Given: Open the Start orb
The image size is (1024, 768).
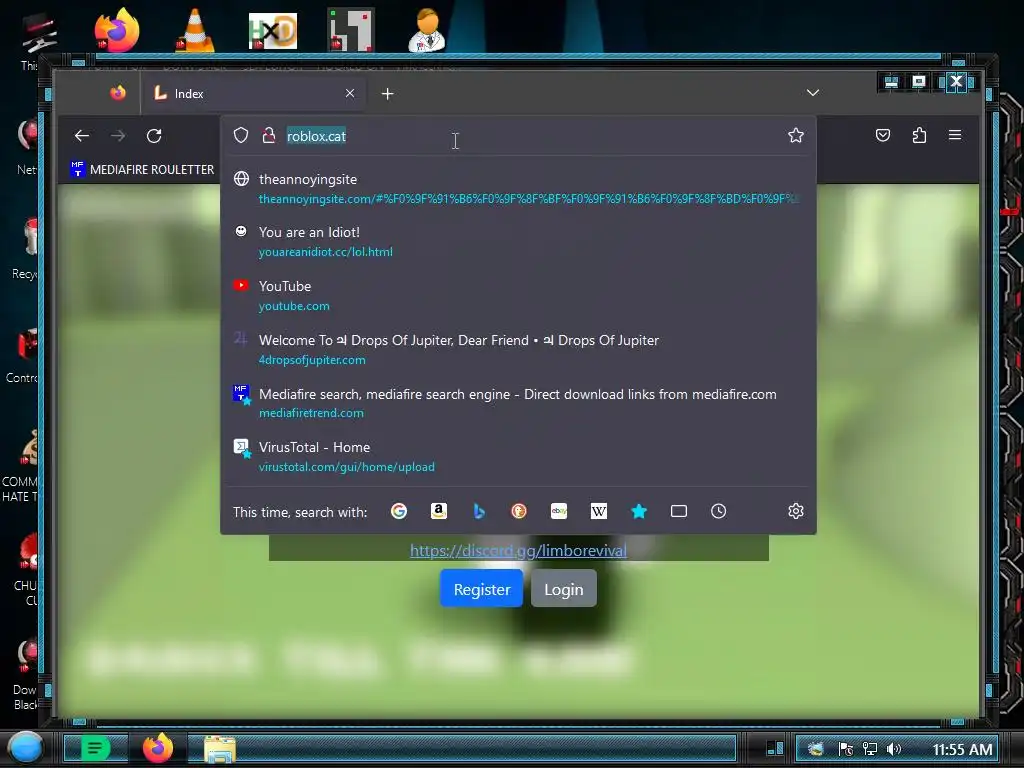Looking at the screenshot, I should pos(26,748).
